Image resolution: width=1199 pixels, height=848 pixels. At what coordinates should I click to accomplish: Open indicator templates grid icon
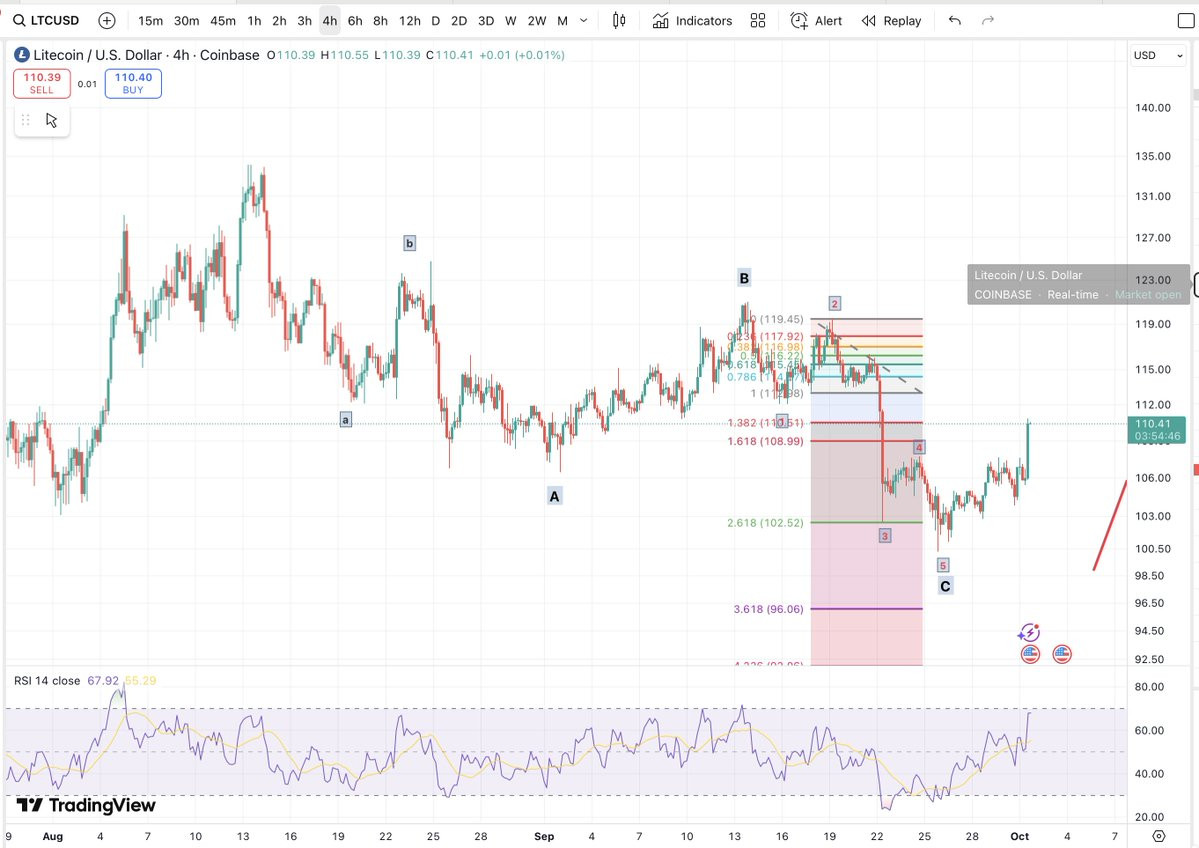(758, 21)
